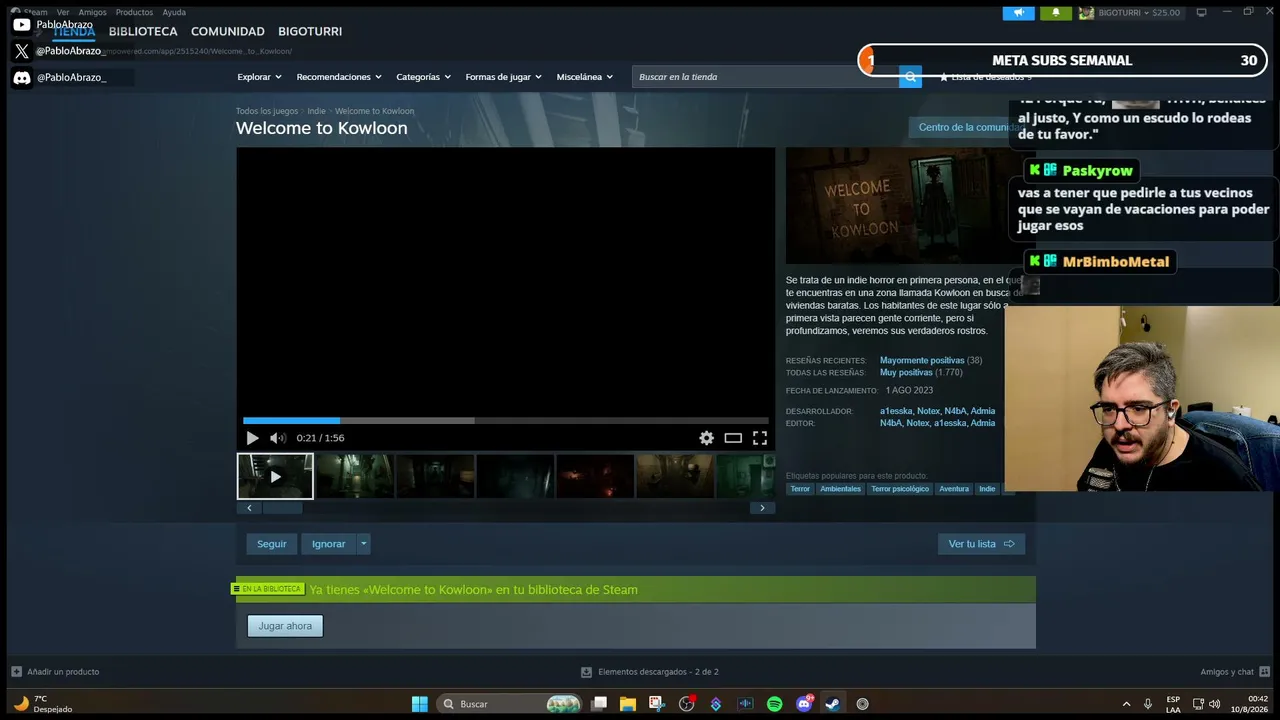Open system volume tray icon
This screenshot has height=720, width=1280.
[x=1214, y=704]
